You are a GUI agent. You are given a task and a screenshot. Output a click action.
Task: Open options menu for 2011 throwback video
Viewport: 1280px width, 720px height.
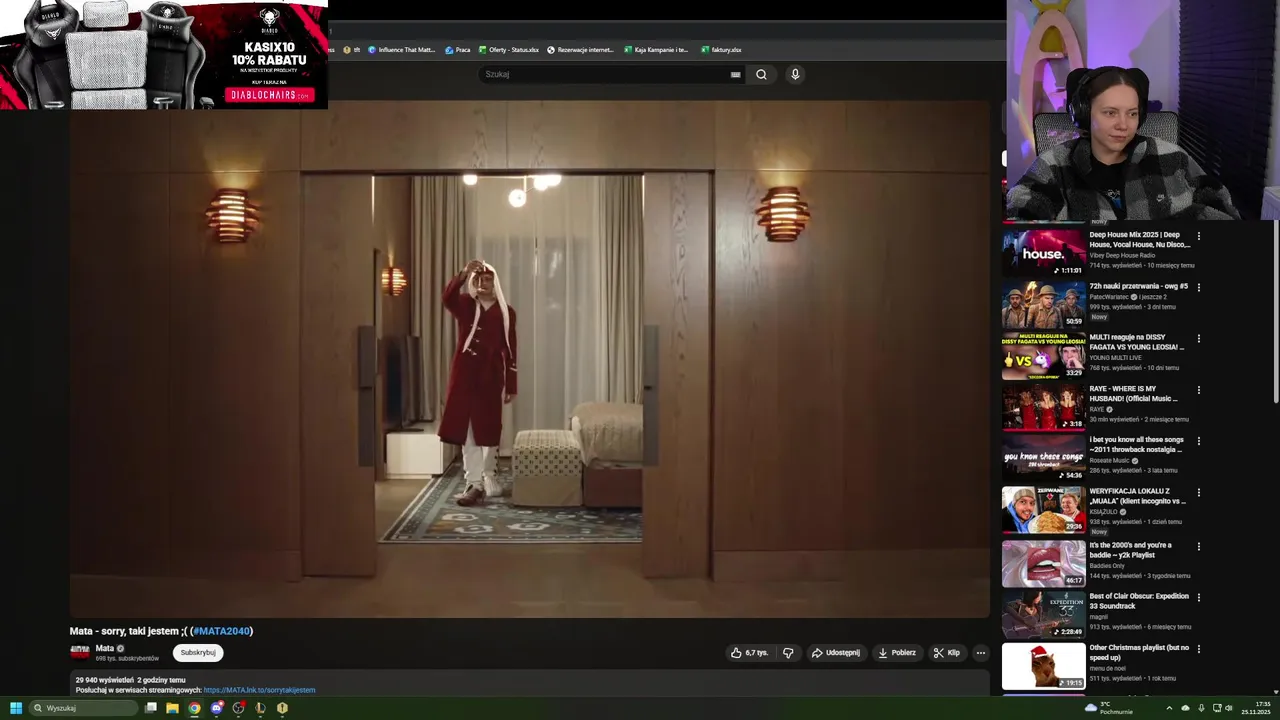[x=1199, y=441]
